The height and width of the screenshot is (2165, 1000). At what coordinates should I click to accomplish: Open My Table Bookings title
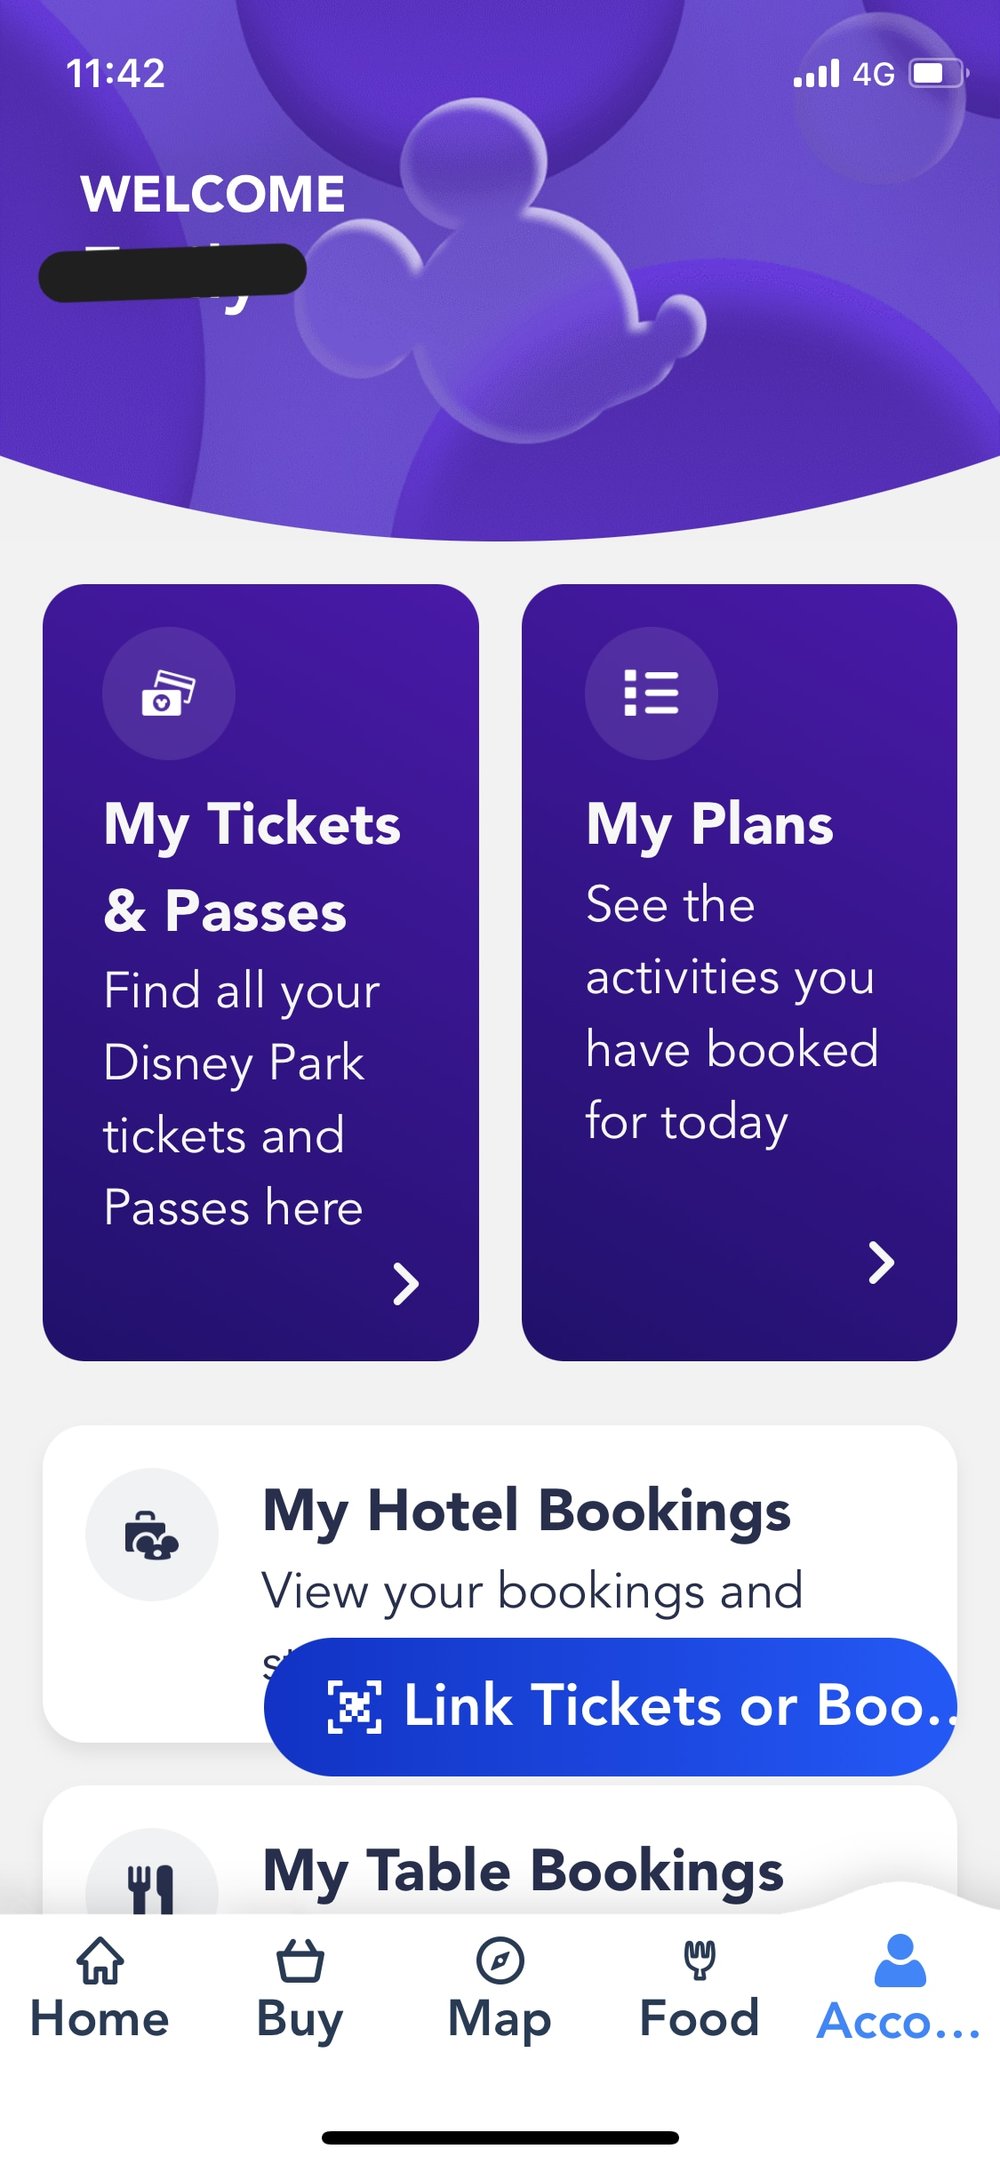[x=522, y=1870]
